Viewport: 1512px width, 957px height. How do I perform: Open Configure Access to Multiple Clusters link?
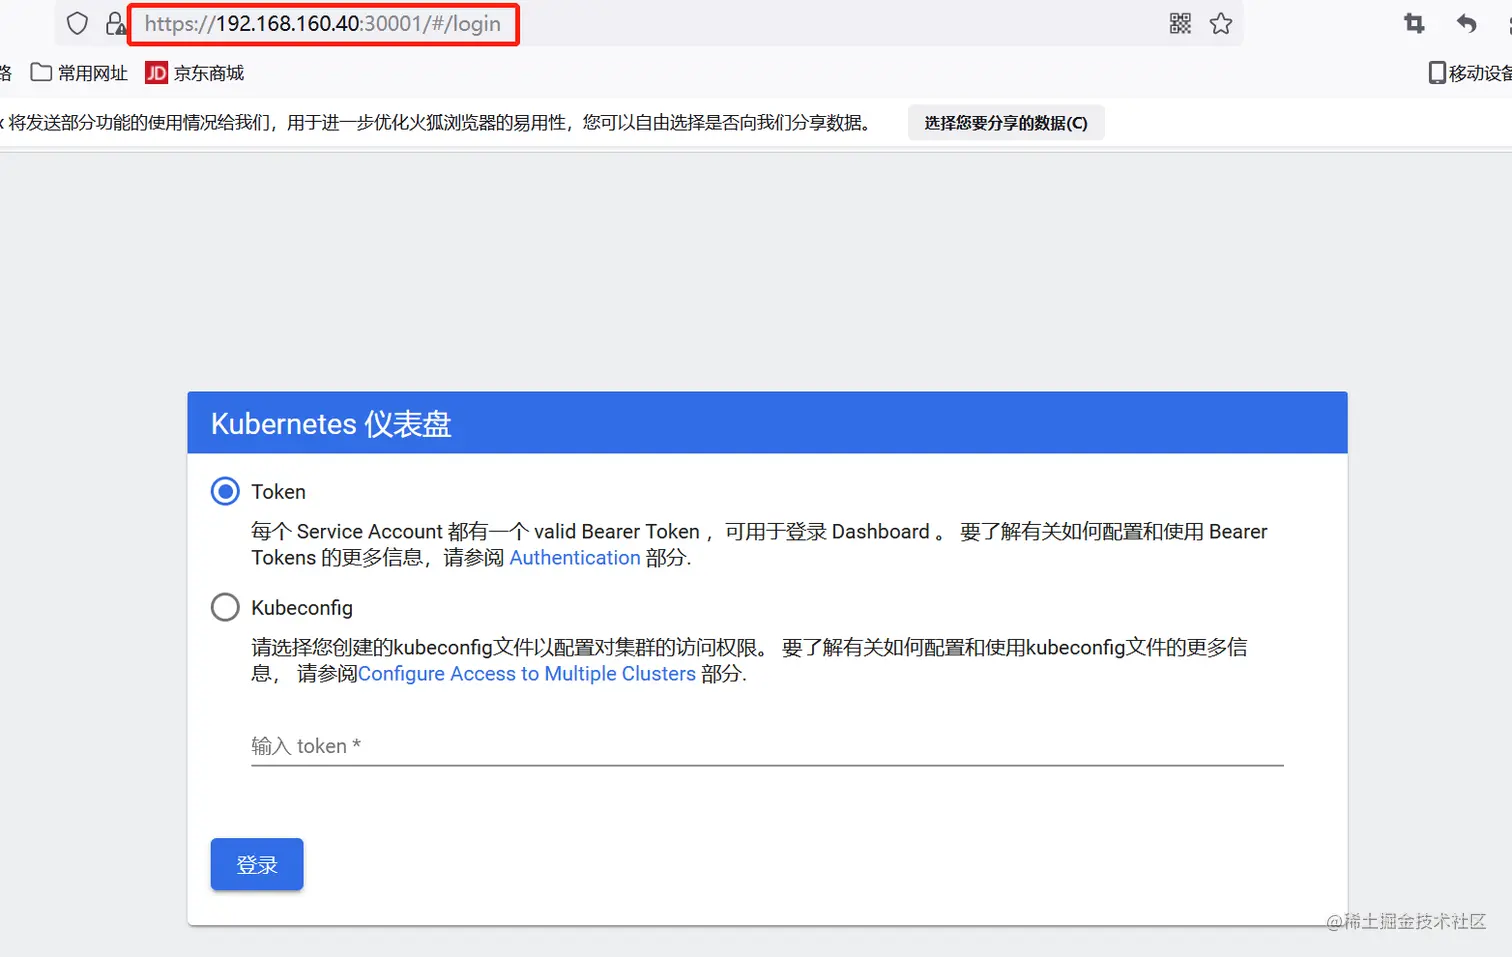coord(527,674)
